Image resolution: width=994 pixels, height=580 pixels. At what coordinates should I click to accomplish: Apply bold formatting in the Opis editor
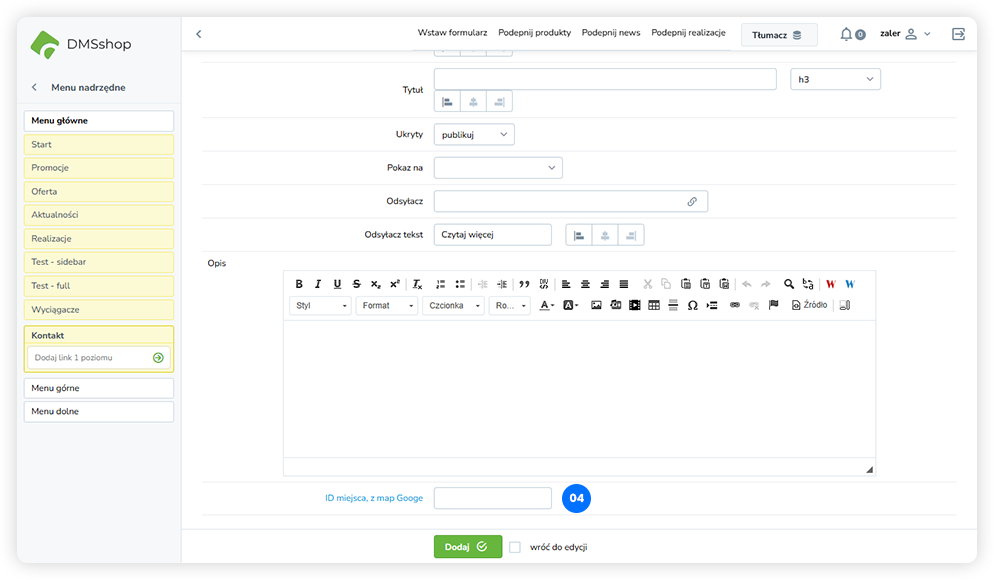[x=299, y=284]
